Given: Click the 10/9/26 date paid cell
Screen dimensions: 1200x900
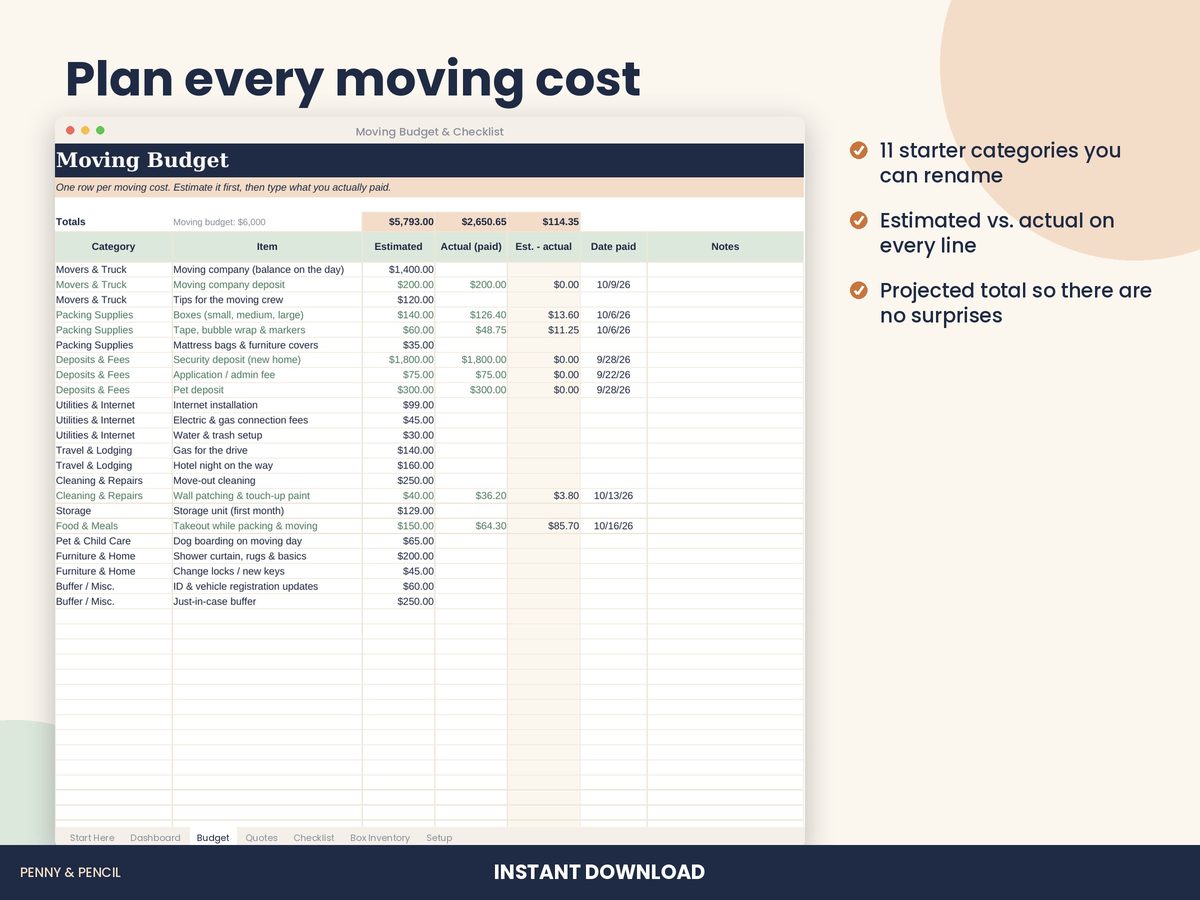Looking at the screenshot, I should (614, 285).
